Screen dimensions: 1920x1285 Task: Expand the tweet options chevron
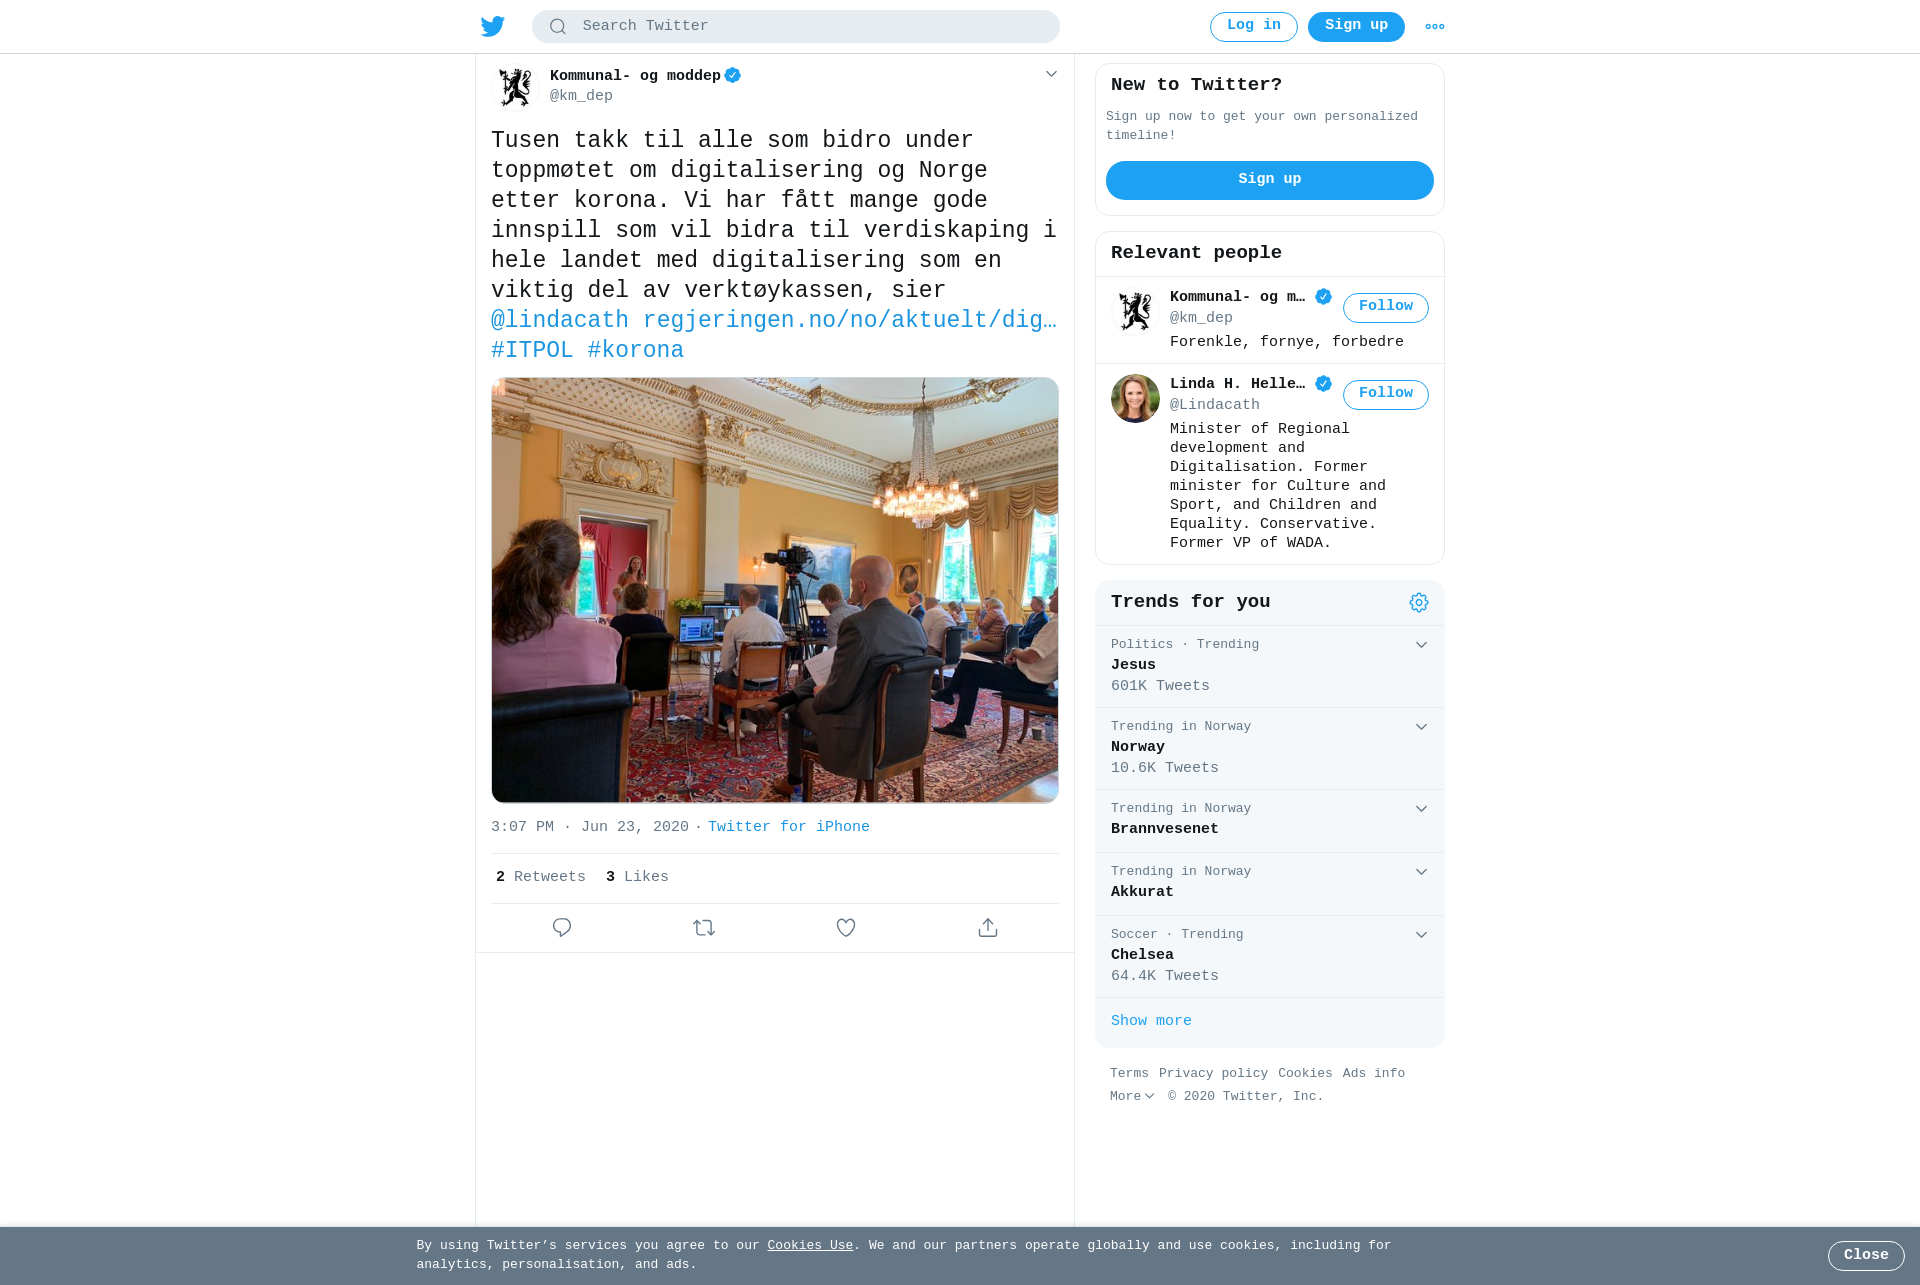click(1051, 74)
